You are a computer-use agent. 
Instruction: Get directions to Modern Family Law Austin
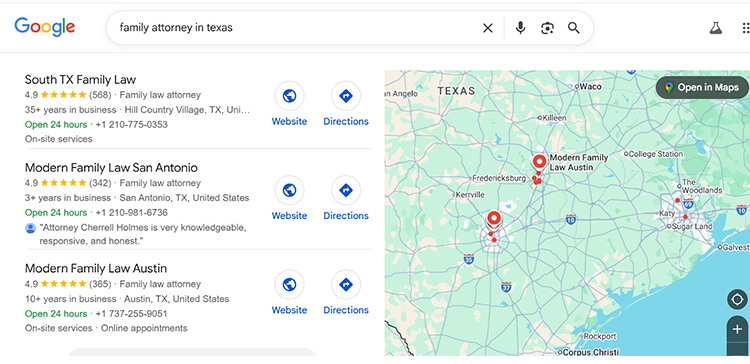pyautogui.click(x=346, y=285)
